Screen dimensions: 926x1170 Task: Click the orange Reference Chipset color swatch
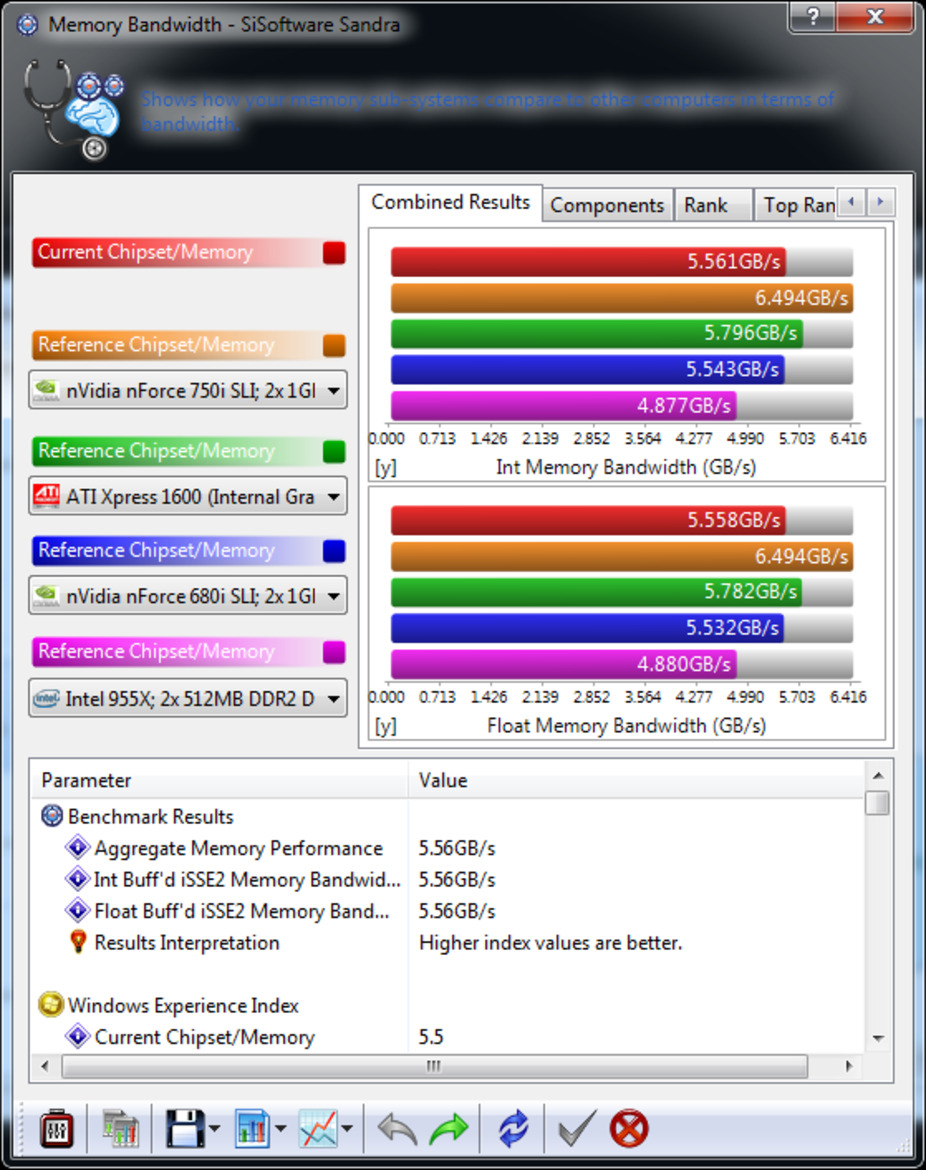pos(334,345)
